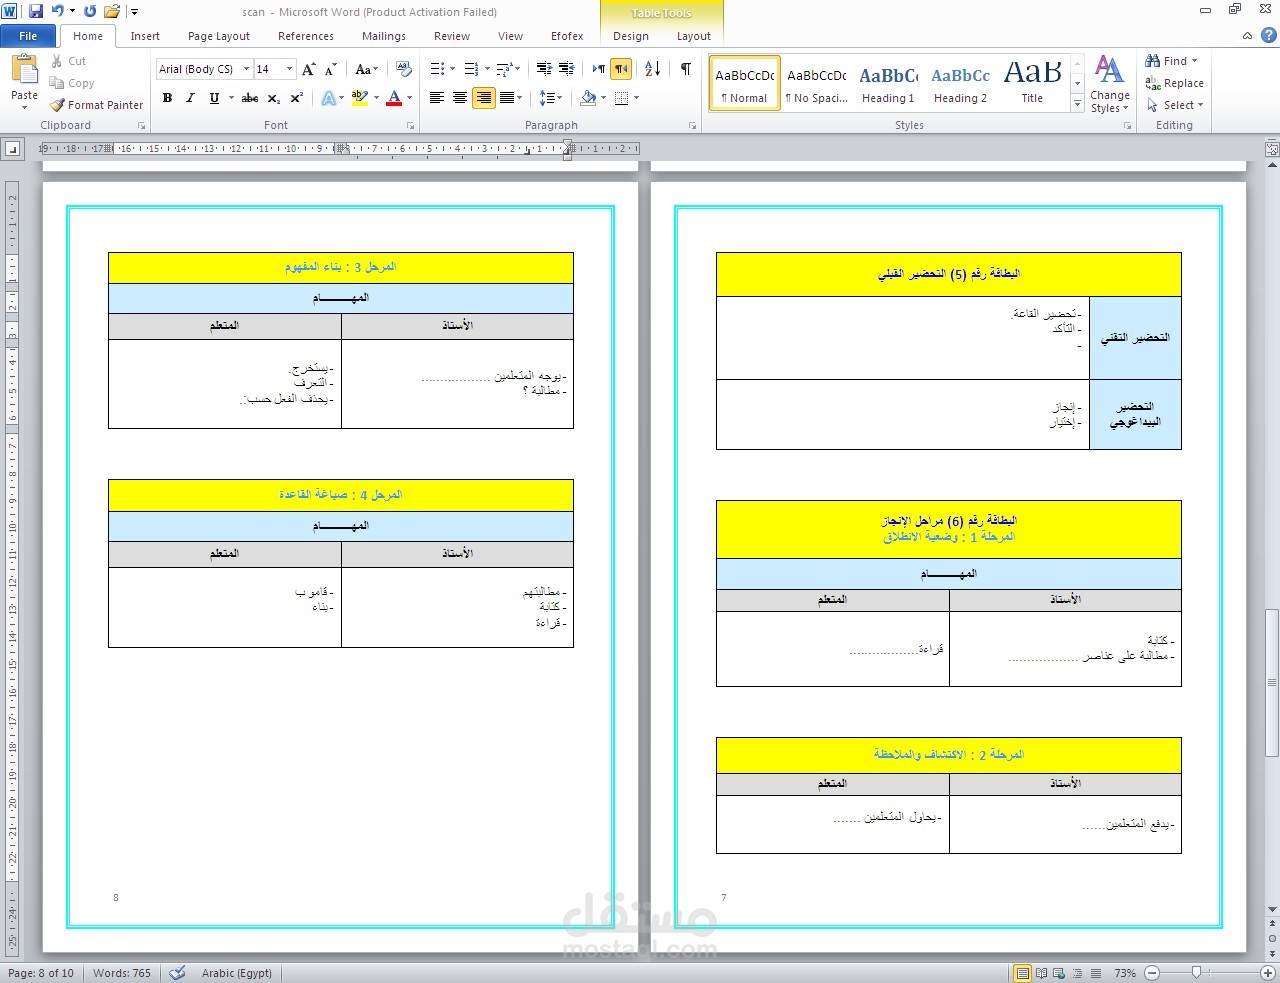Apply Subscript formatting
This screenshot has width=1280, height=983.
click(x=274, y=98)
